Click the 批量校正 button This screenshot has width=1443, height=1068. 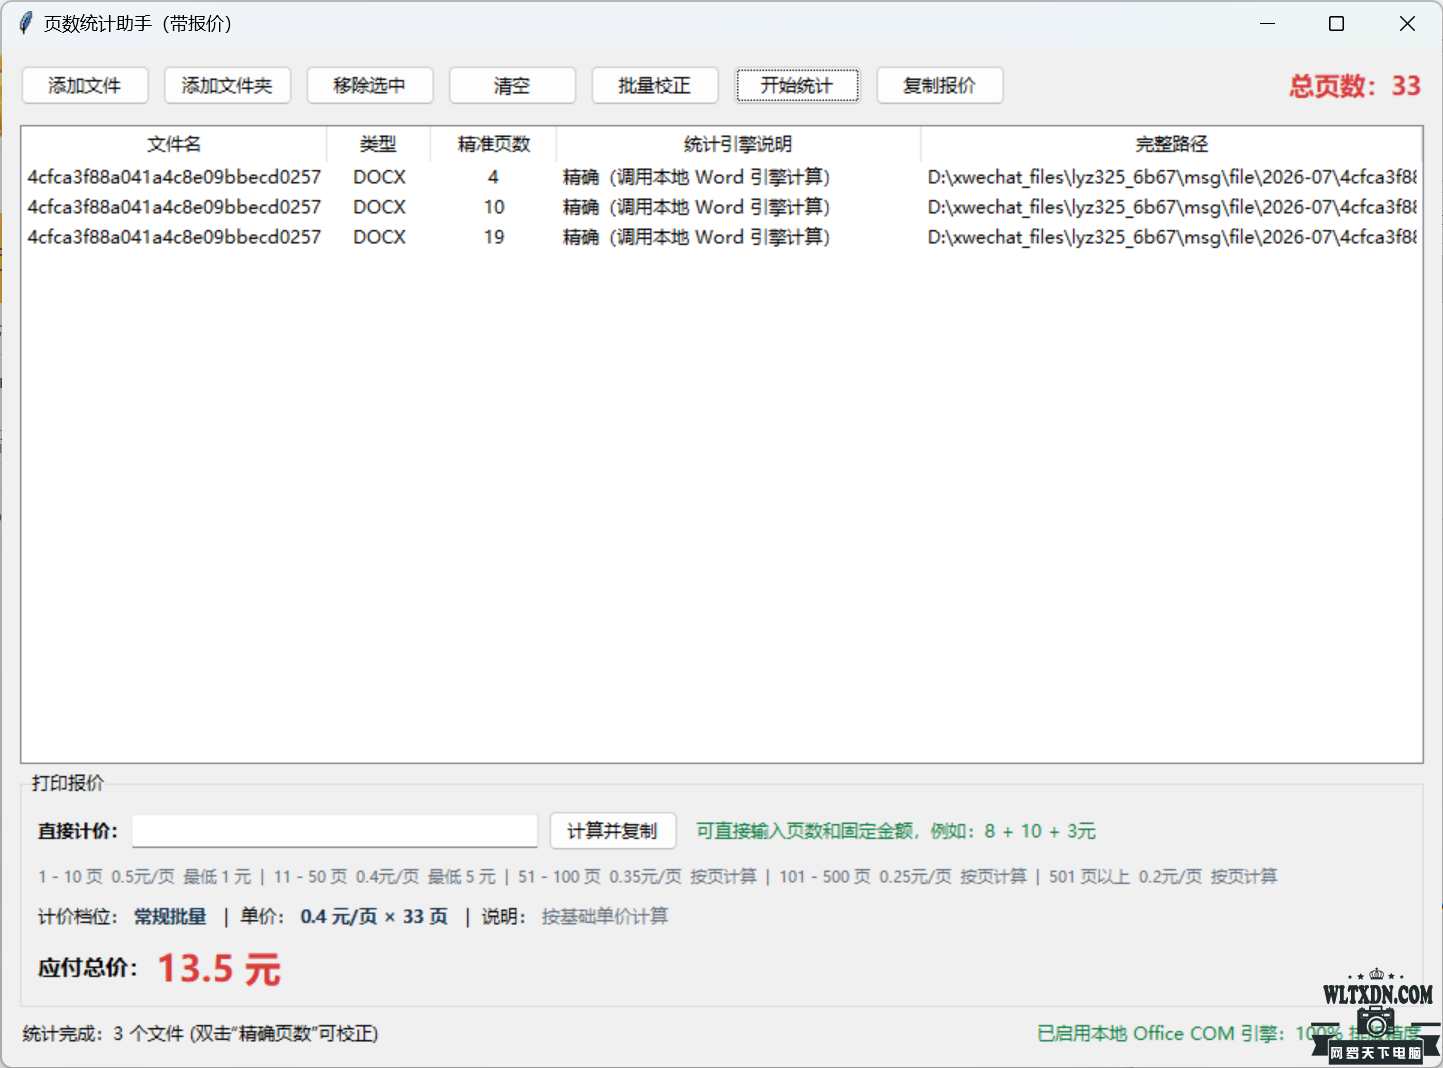655,86
